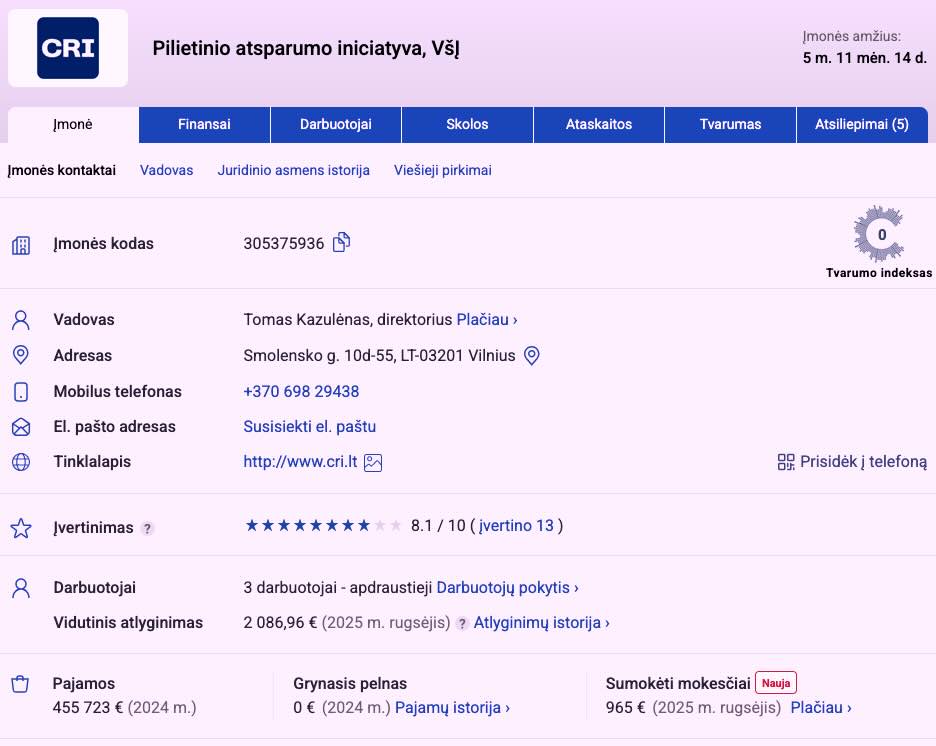This screenshot has width=936, height=746.
Task: Open the Atsiliepimai (5) tab
Action: (861, 125)
